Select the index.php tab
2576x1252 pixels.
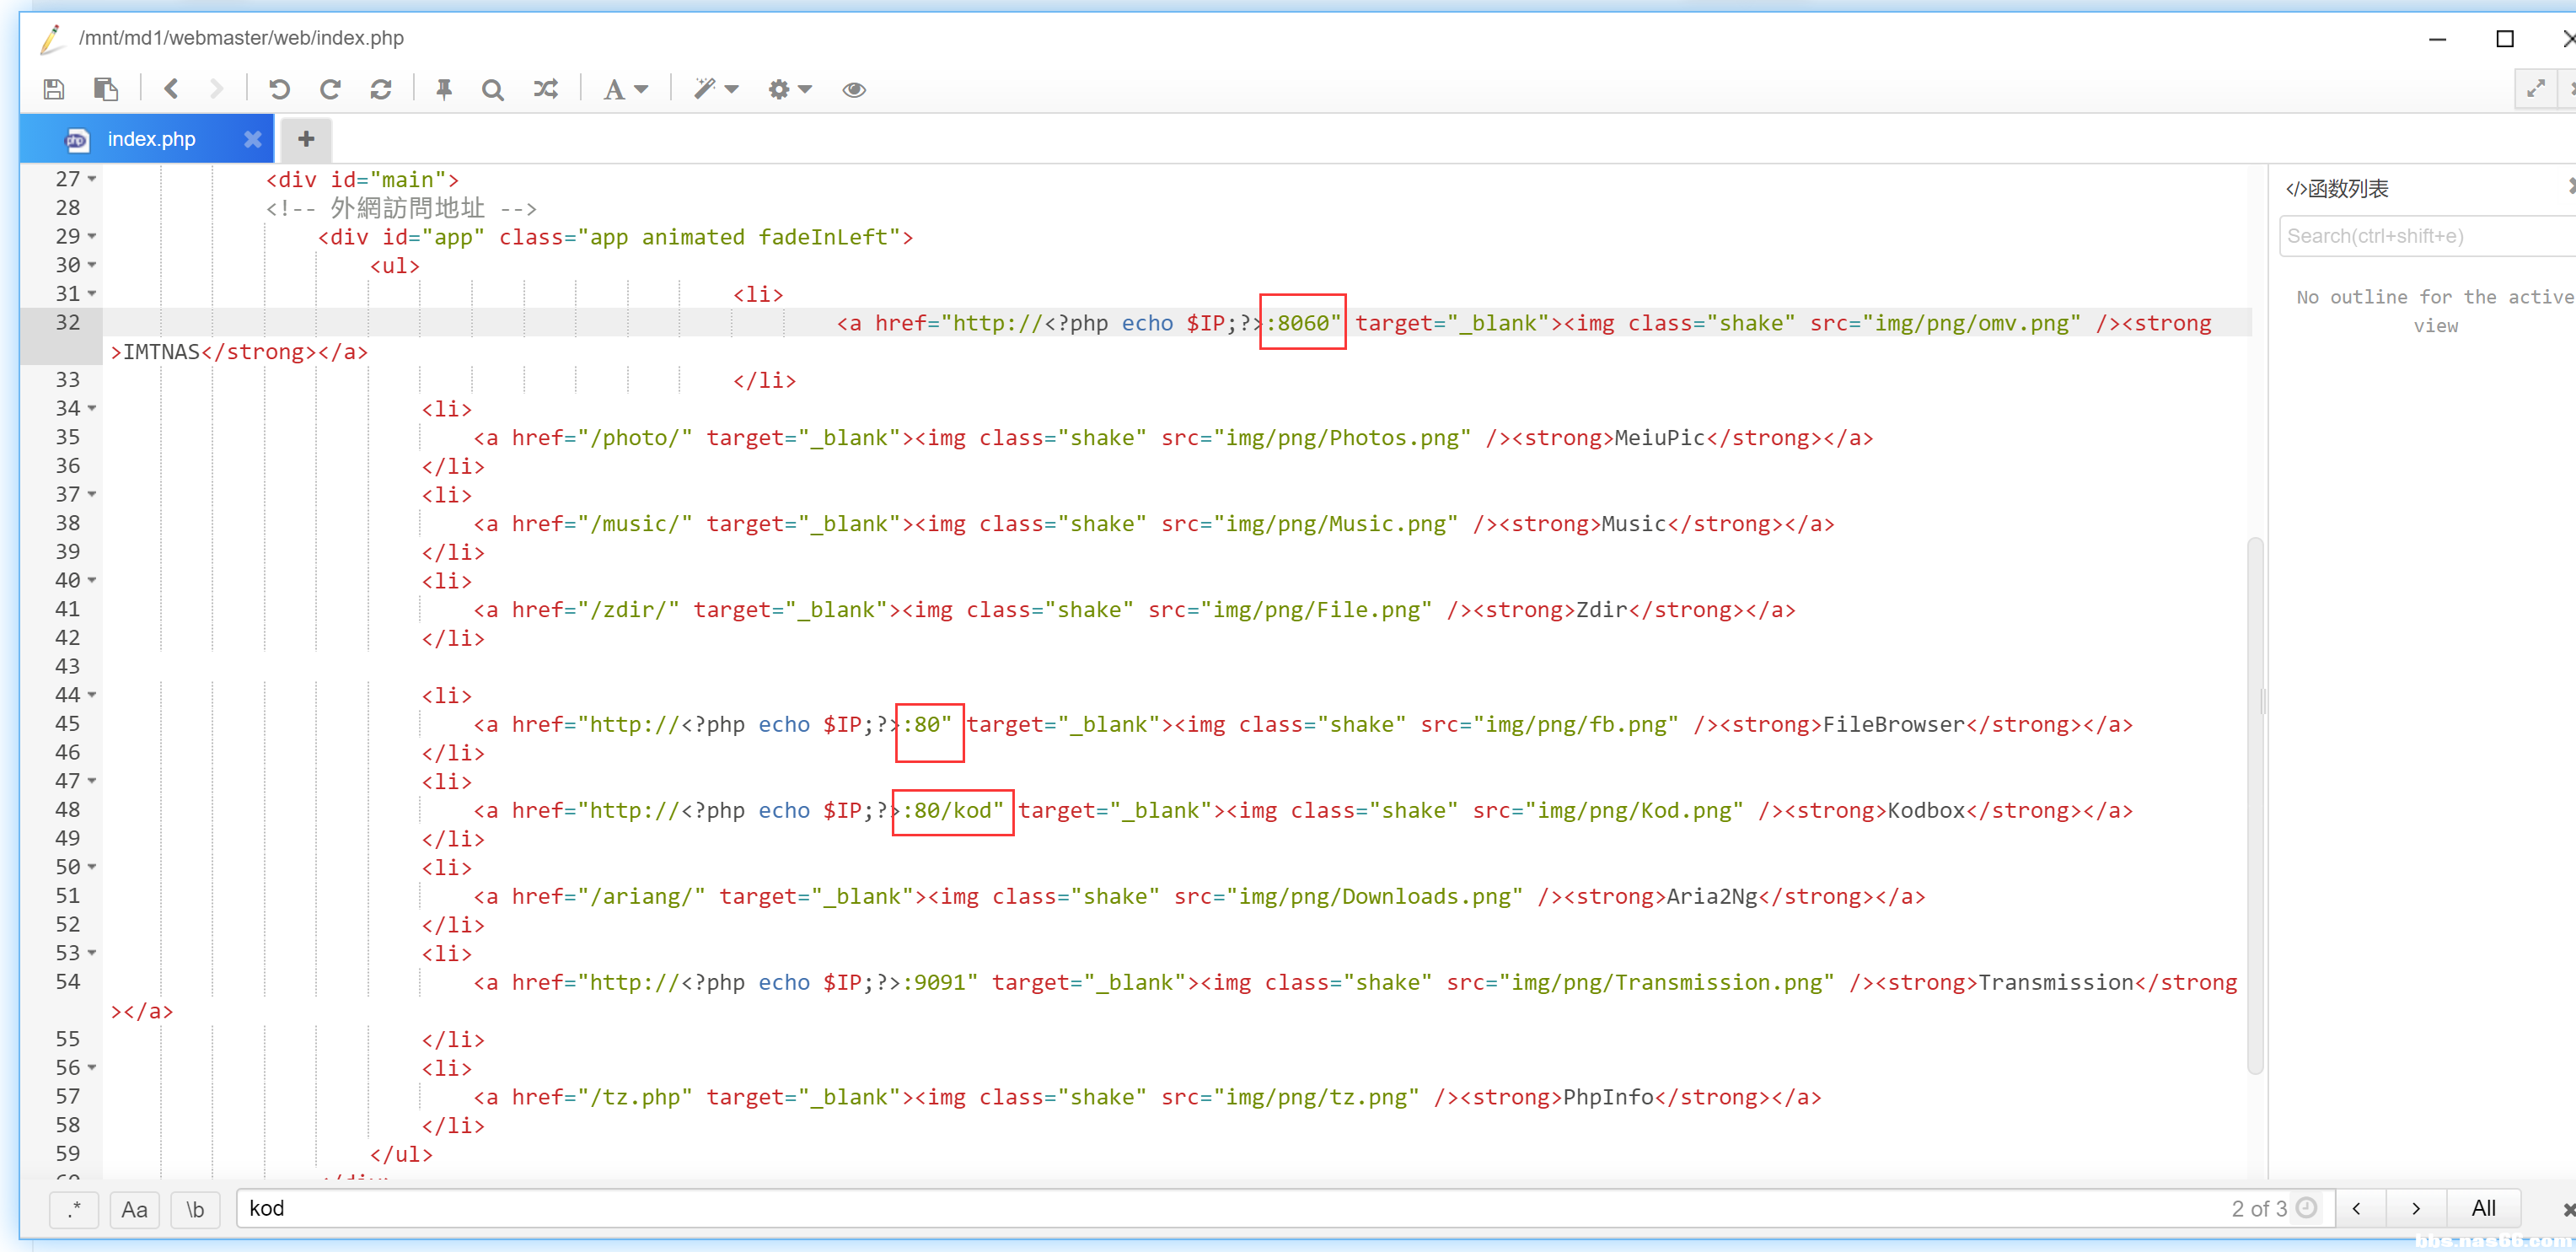(151, 139)
